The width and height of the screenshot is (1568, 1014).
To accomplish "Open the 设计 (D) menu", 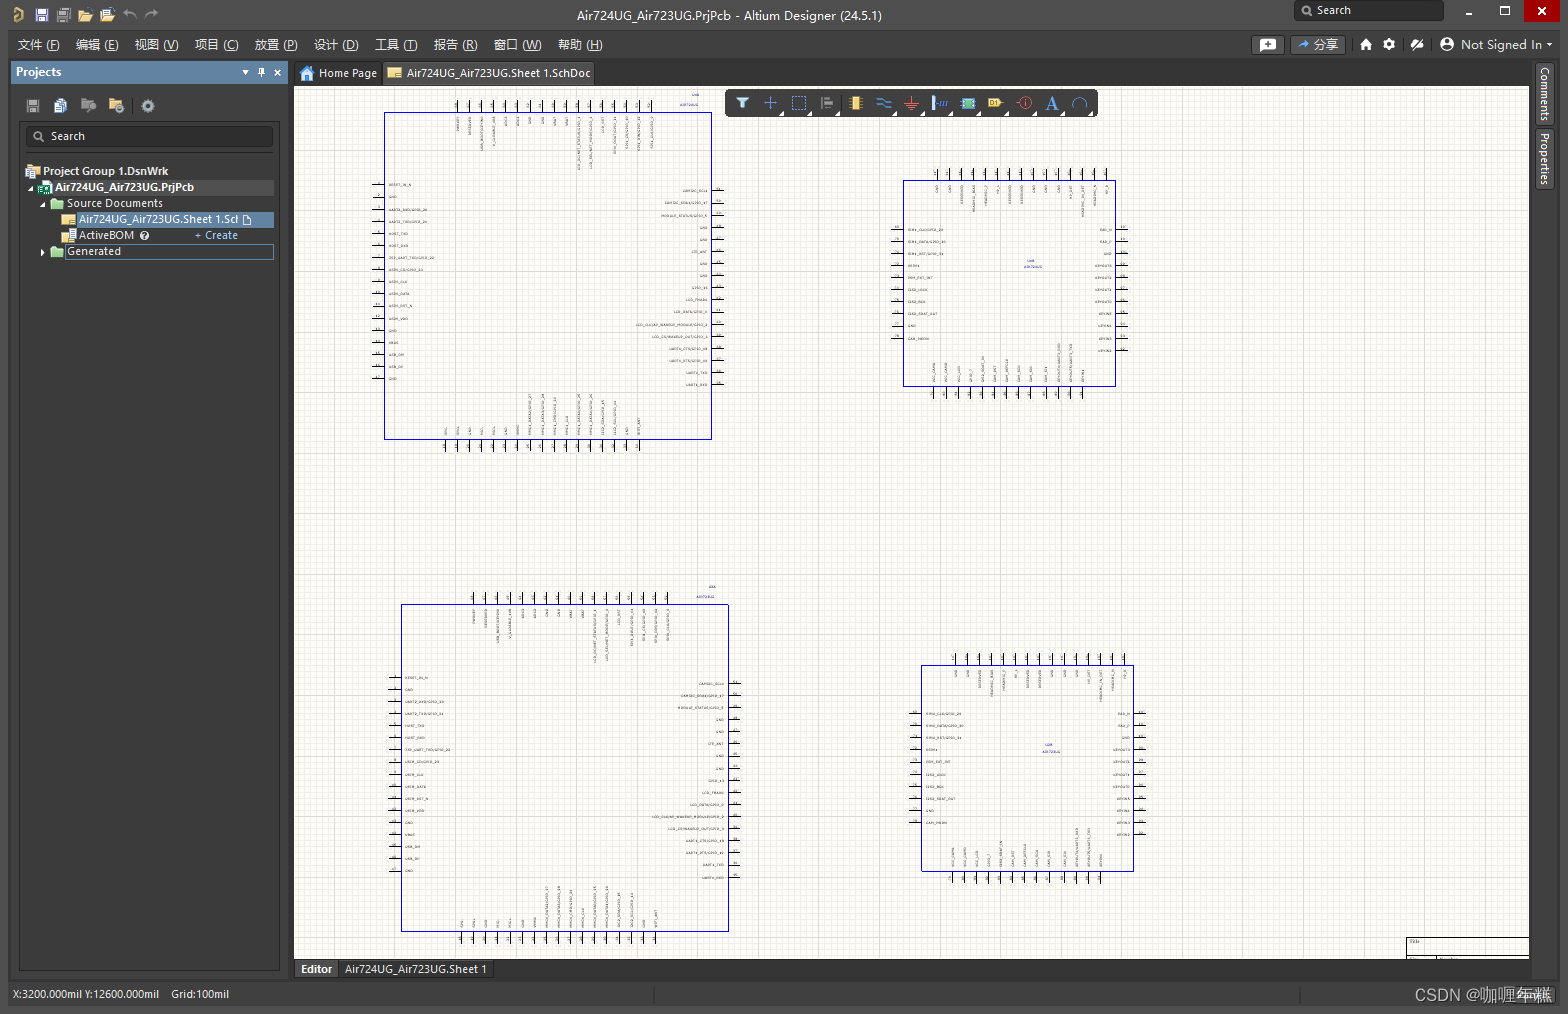I will 336,45.
